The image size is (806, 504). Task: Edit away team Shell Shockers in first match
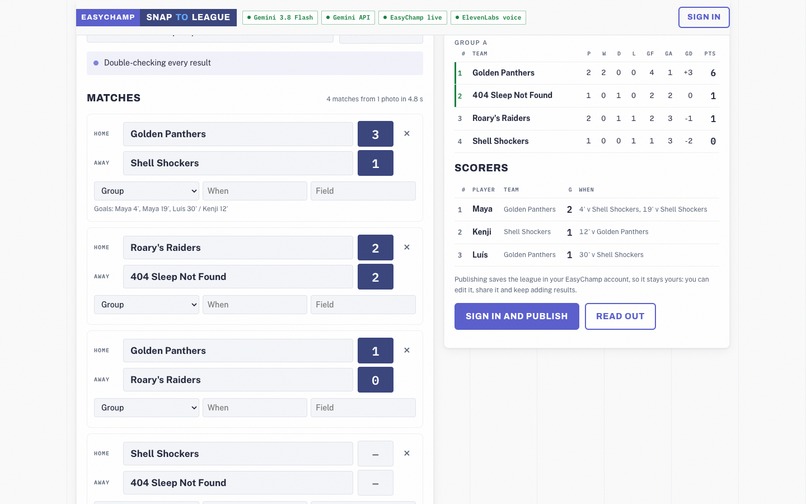238,163
